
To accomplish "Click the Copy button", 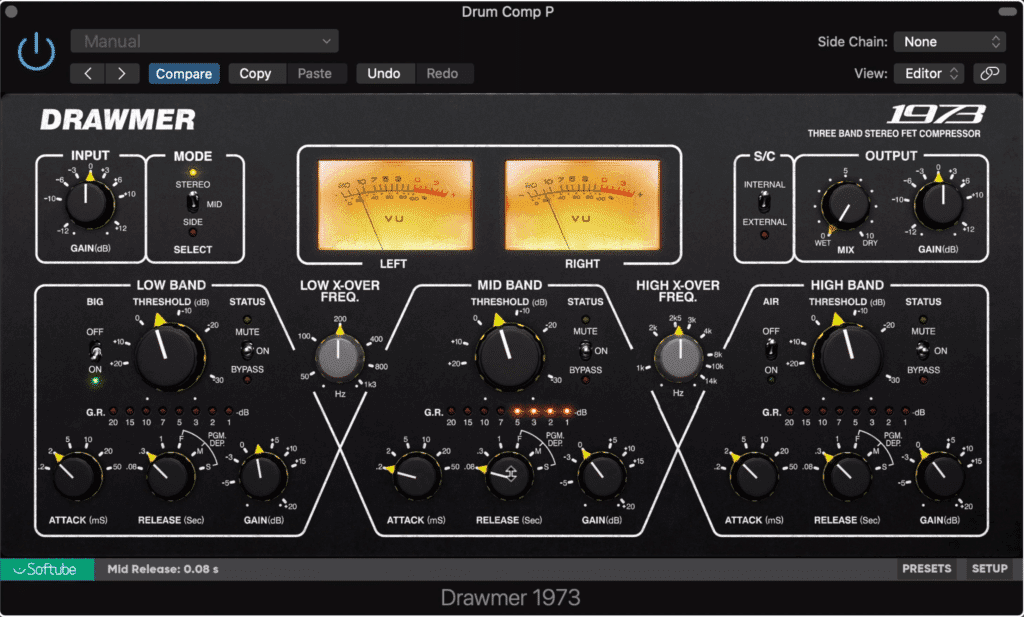I will [x=255, y=74].
